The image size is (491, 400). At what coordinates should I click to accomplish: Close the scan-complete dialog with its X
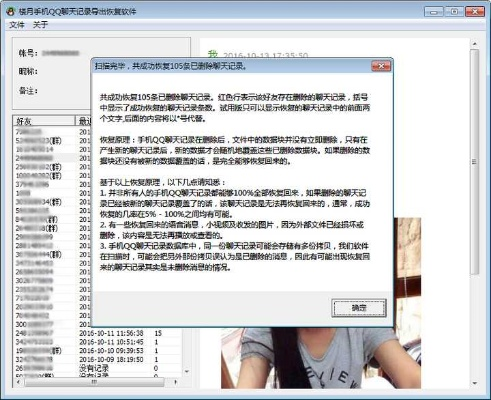click(381, 66)
